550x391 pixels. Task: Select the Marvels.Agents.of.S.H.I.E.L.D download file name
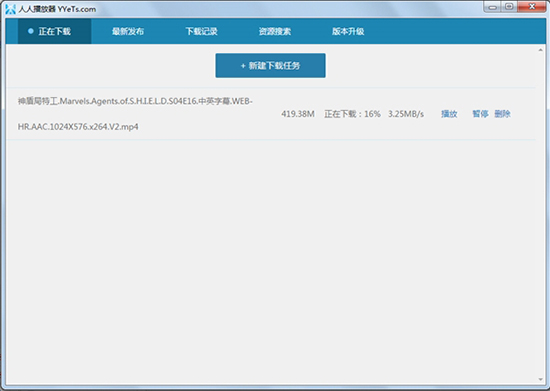tap(135, 114)
